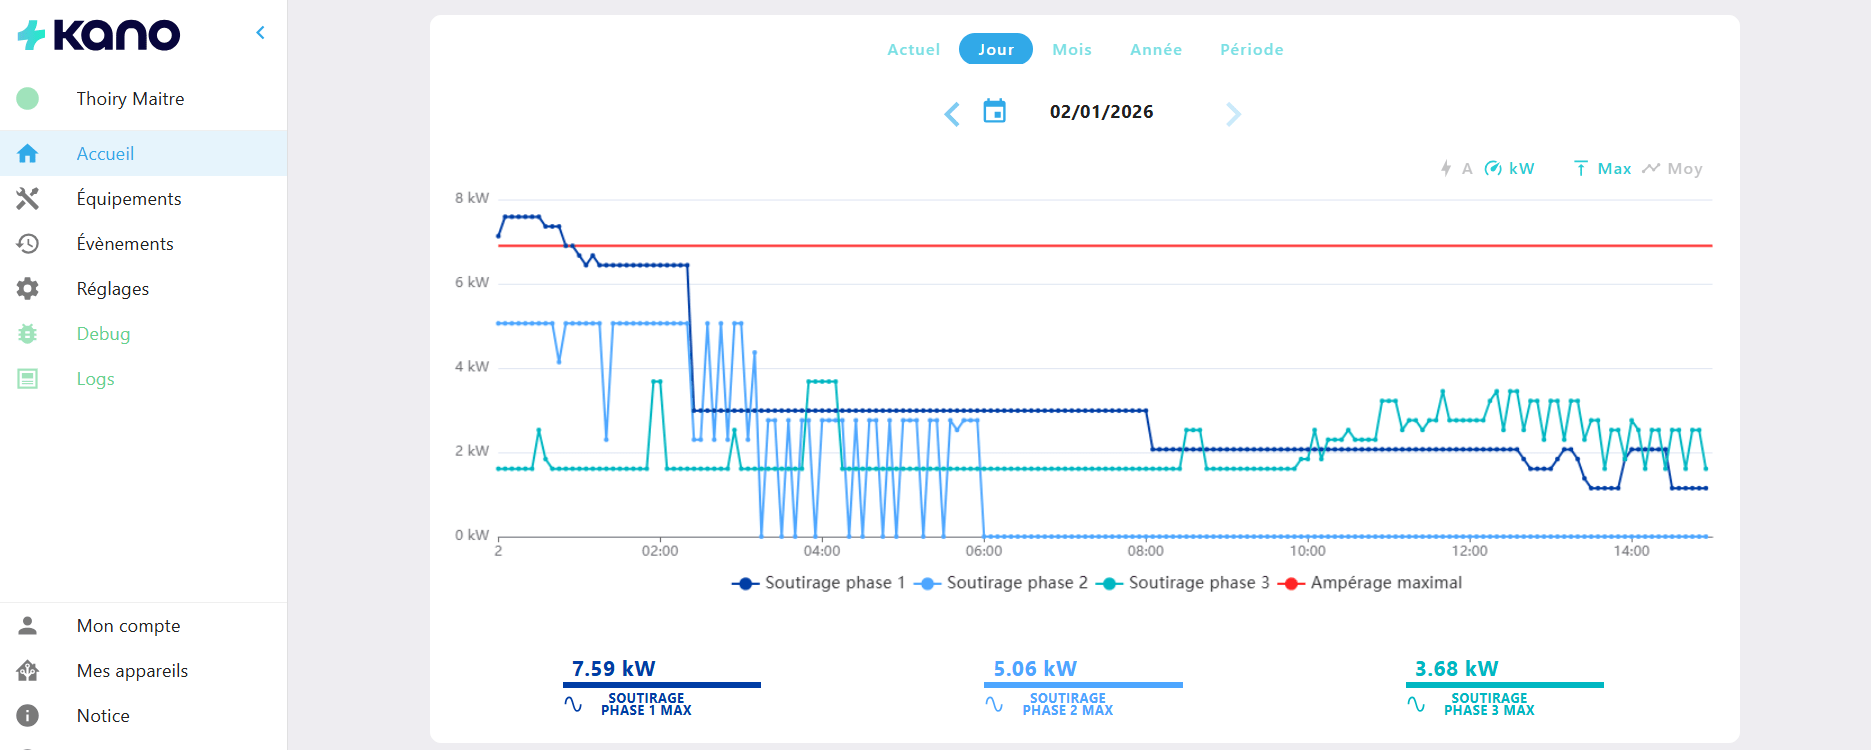
Task: Select the Année tab
Action: [1155, 49]
